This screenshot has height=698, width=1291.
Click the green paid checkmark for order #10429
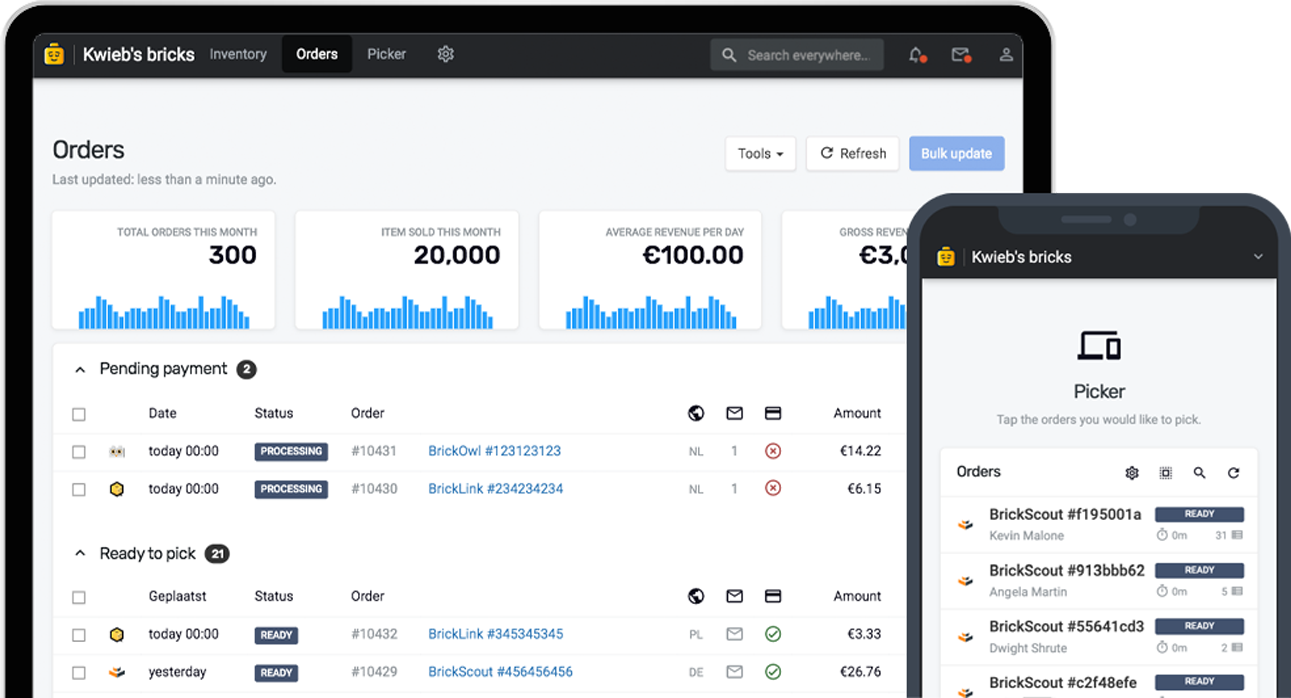tap(772, 672)
